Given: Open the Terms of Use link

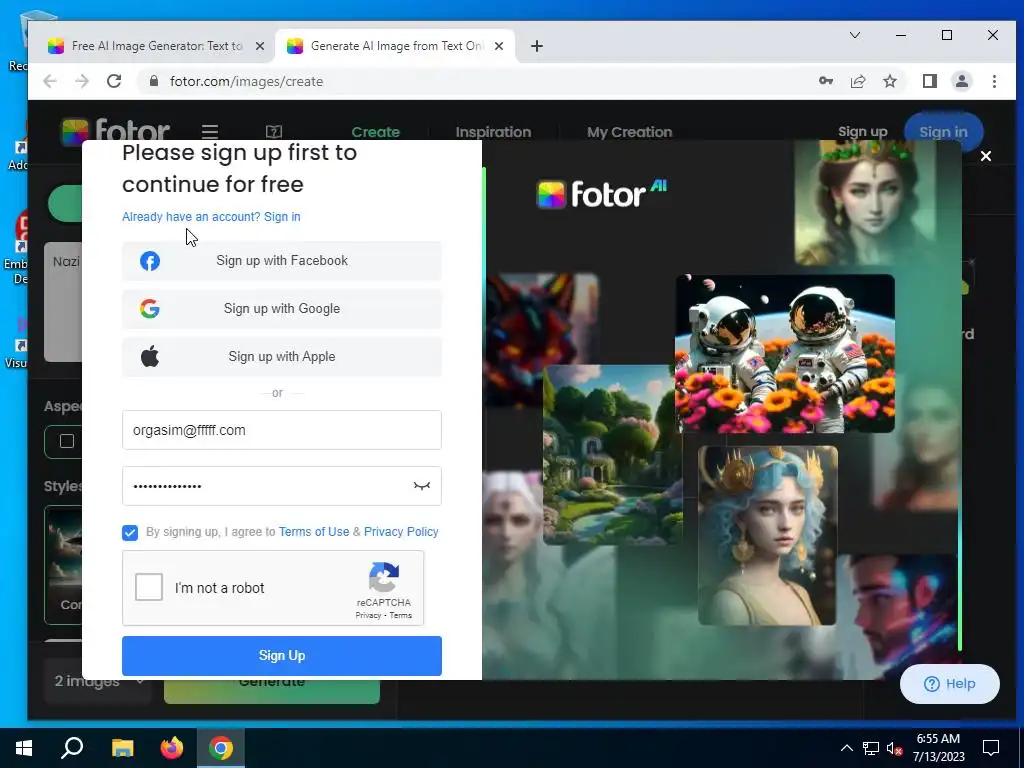Looking at the screenshot, I should coord(313,532).
